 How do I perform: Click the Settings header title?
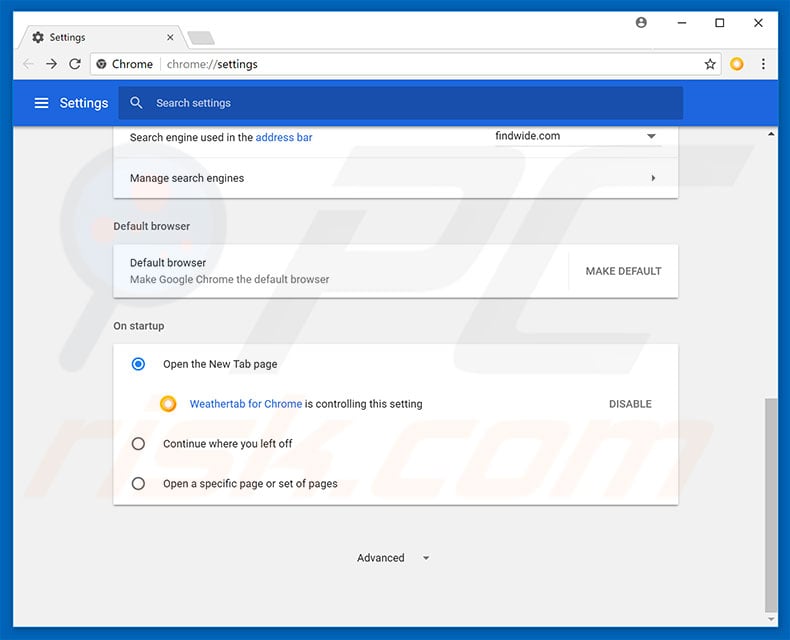pos(84,103)
